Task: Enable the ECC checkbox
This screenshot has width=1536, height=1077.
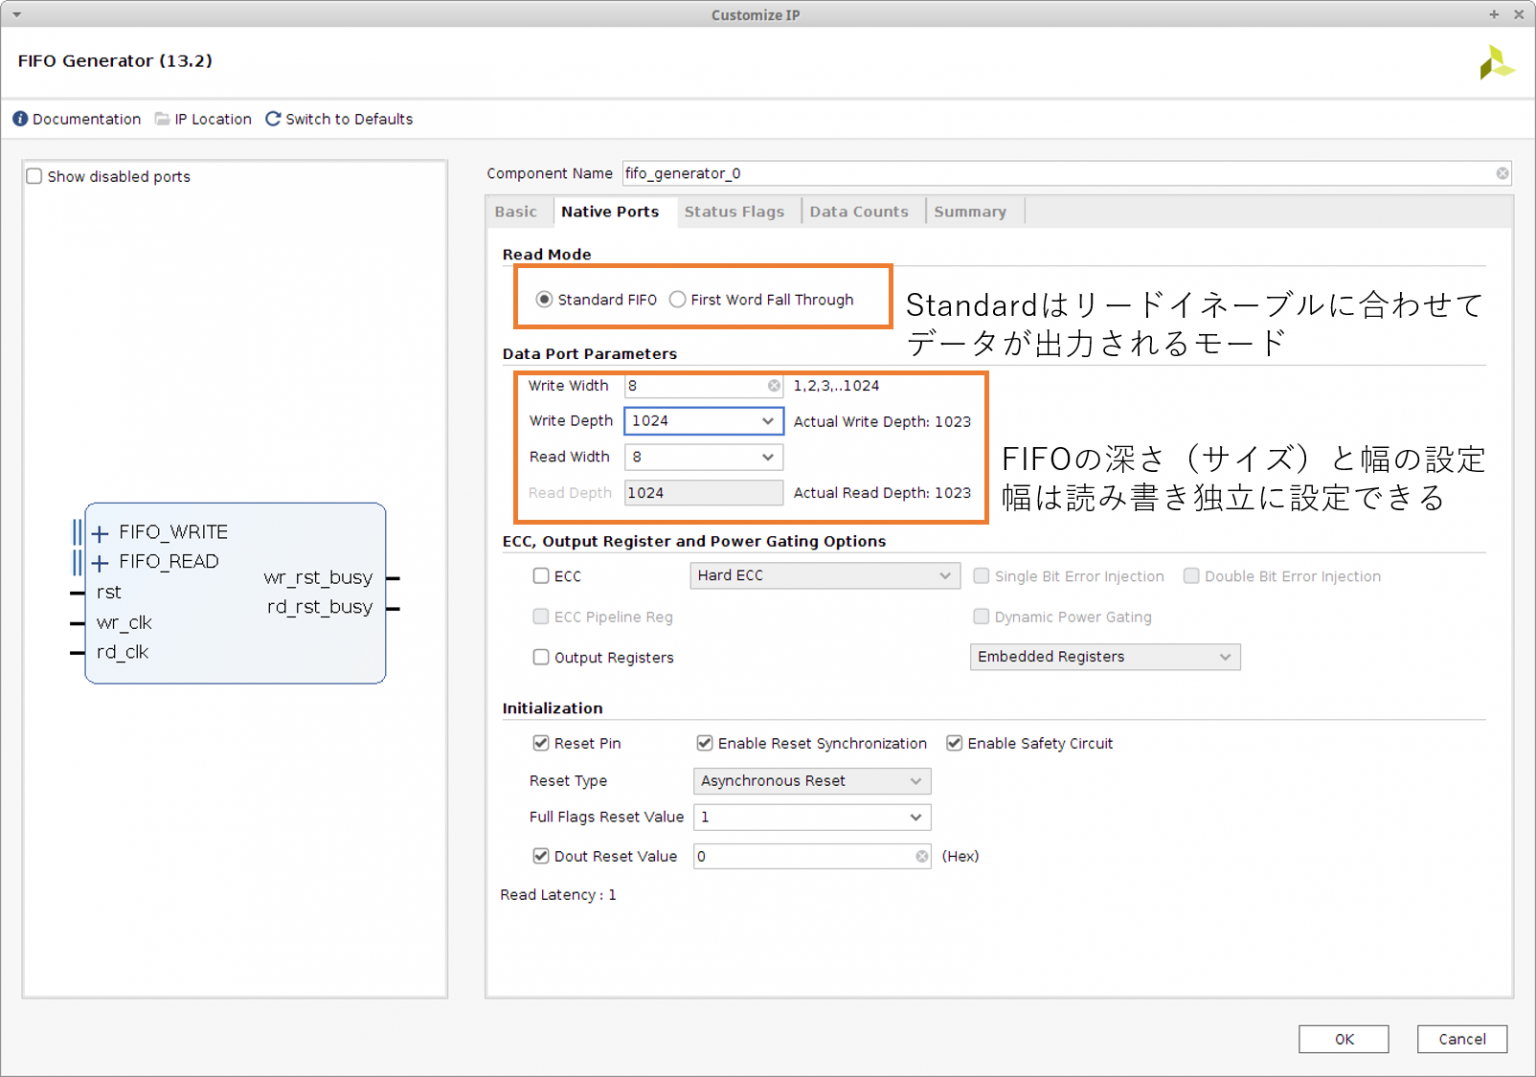Action: coord(541,576)
